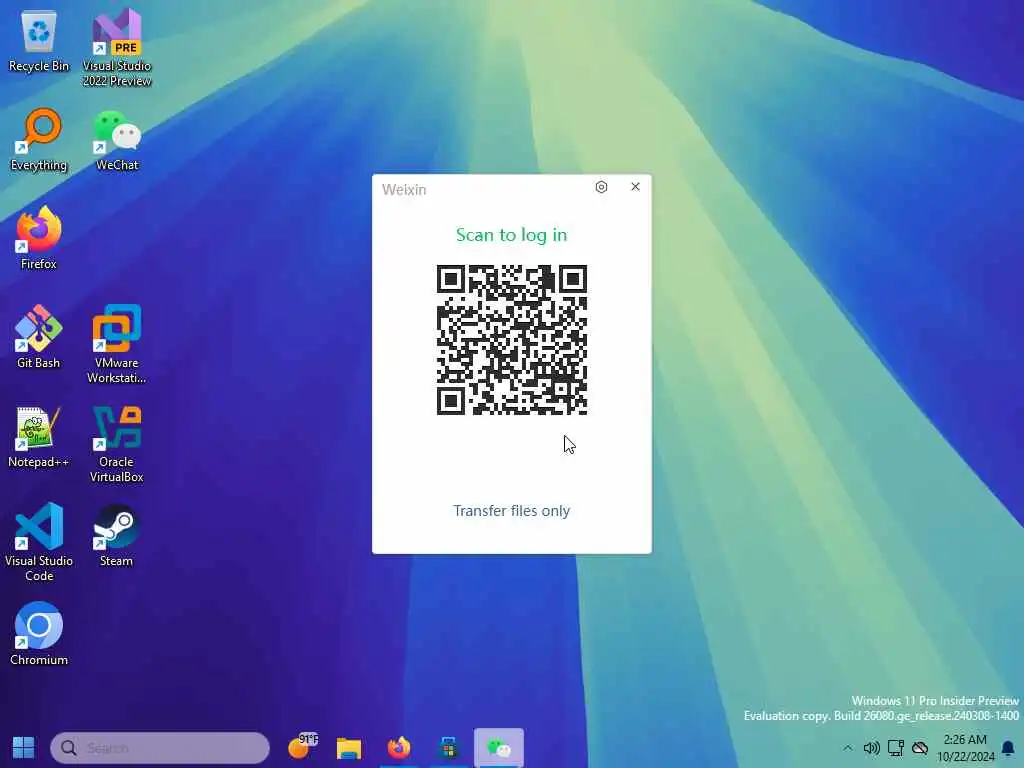This screenshot has height=768, width=1024.
Task: Open Microsoft Store from taskbar
Action: 449,748
